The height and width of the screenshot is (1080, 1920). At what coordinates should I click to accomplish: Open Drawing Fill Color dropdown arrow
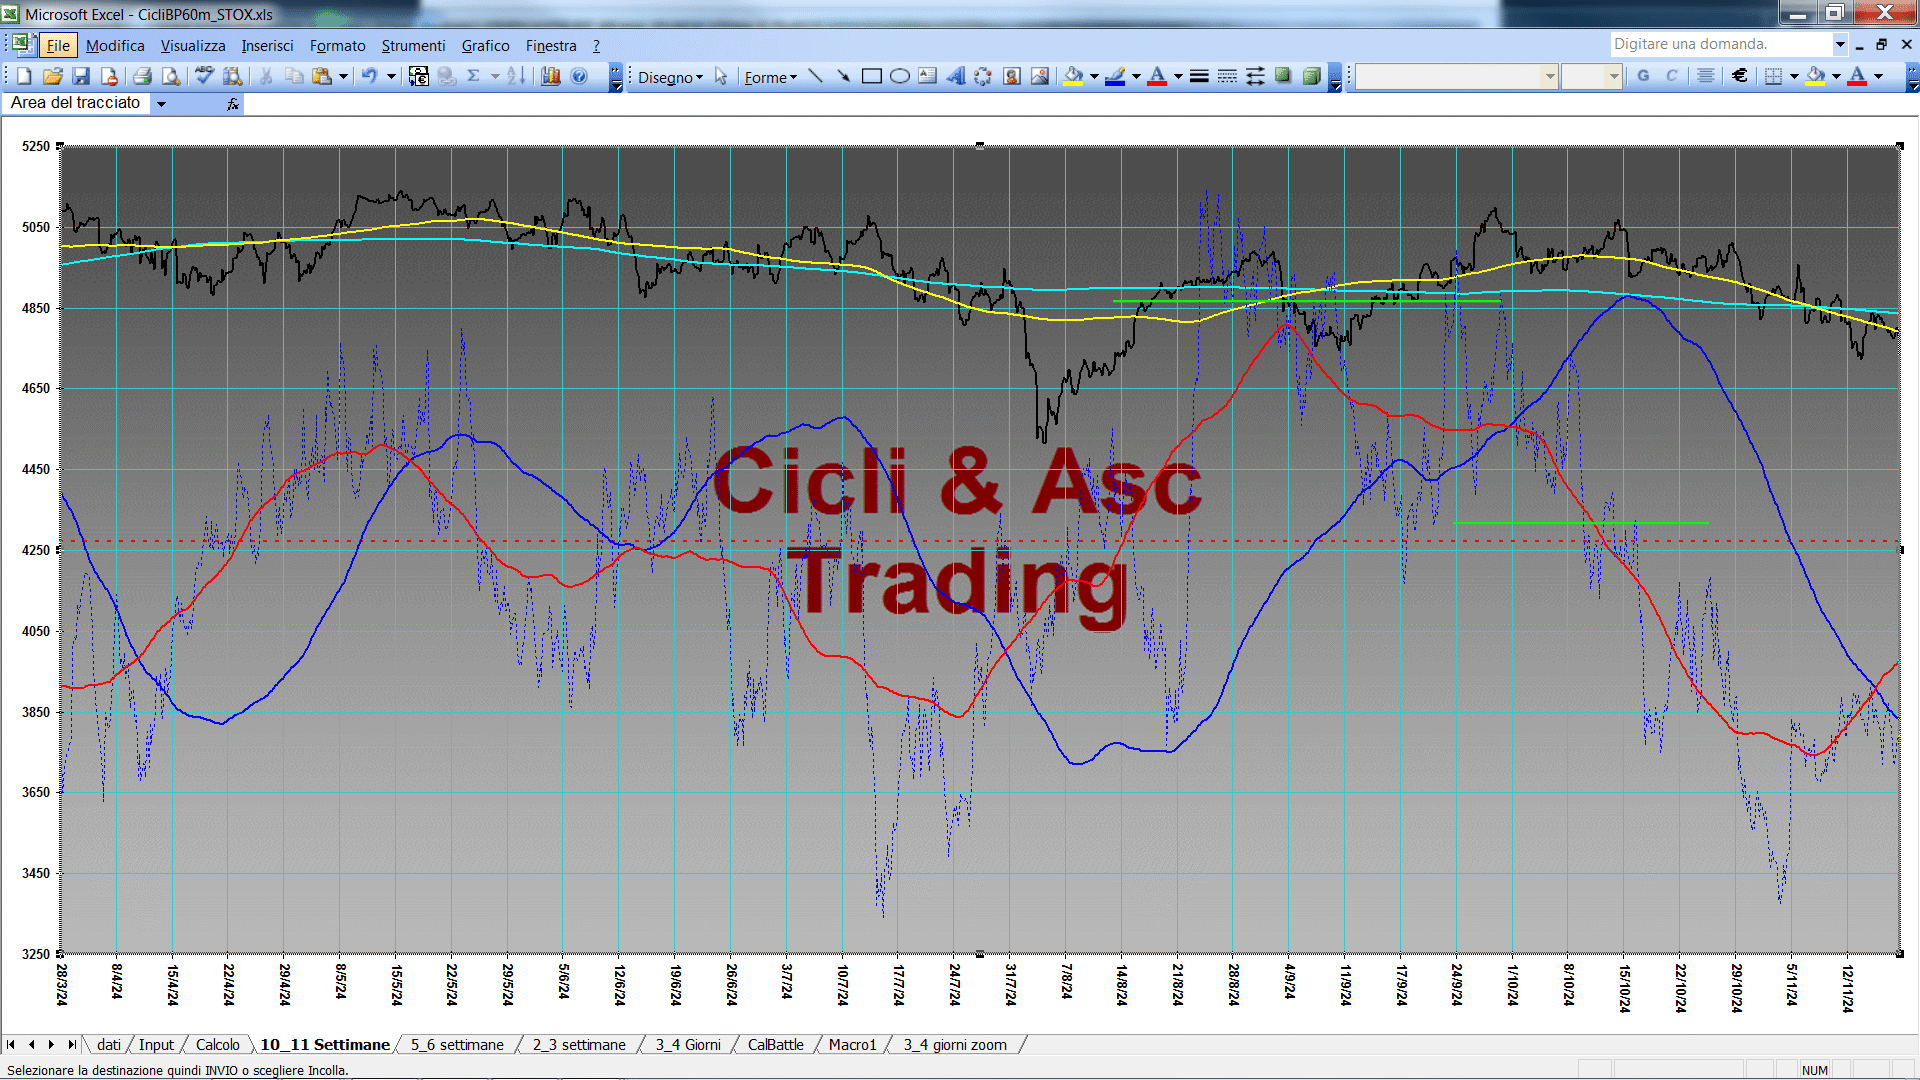pos(1094,76)
